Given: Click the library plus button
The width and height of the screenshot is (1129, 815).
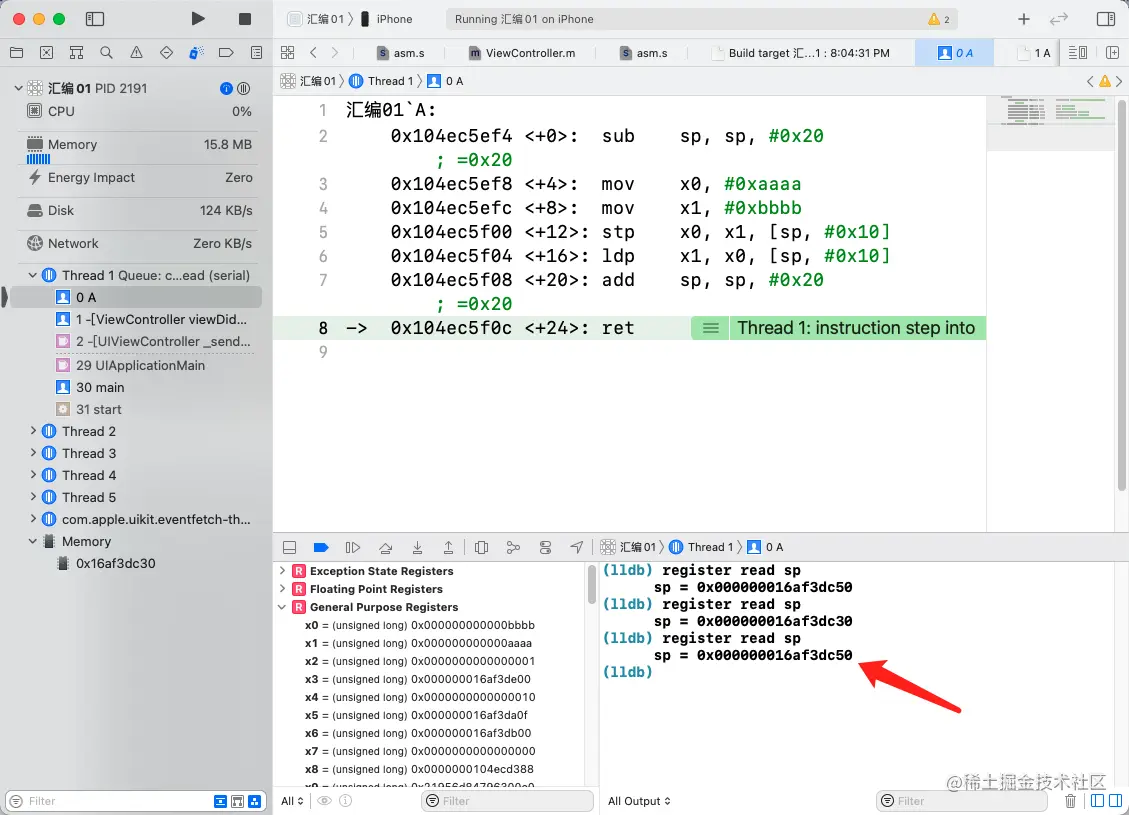Looking at the screenshot, I should tap(1024, 19).
